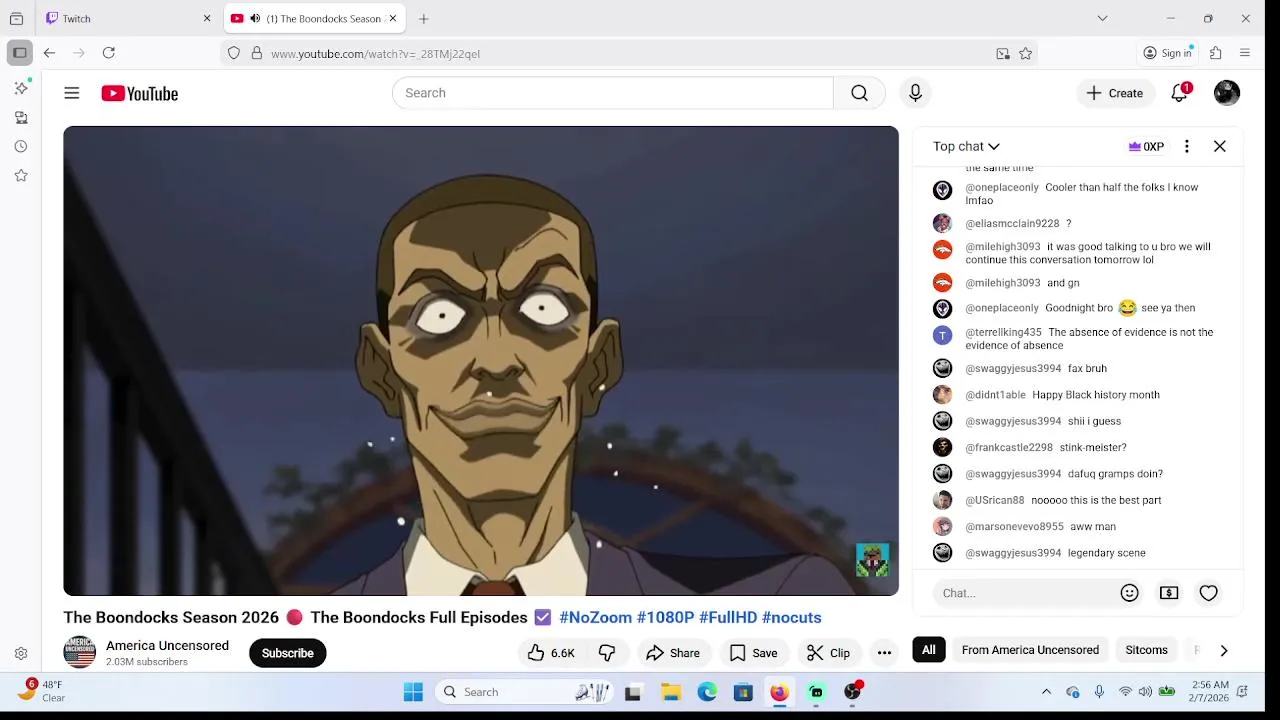
Task: Select the Sitcoms filter chip
Action: pyautogui.click(x=1146, y=650)
